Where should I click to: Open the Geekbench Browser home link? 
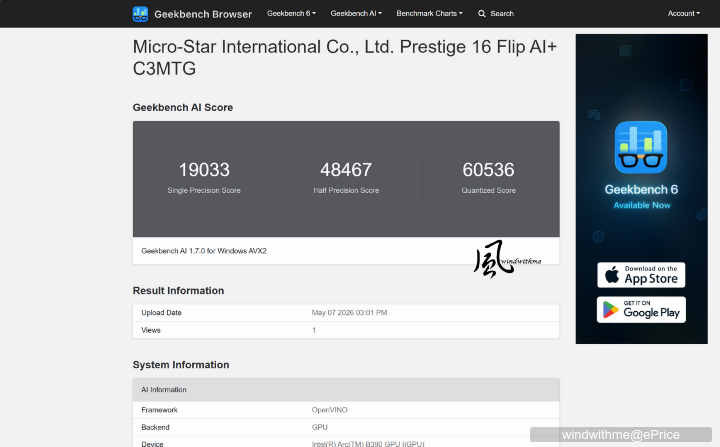click(203, 14)
